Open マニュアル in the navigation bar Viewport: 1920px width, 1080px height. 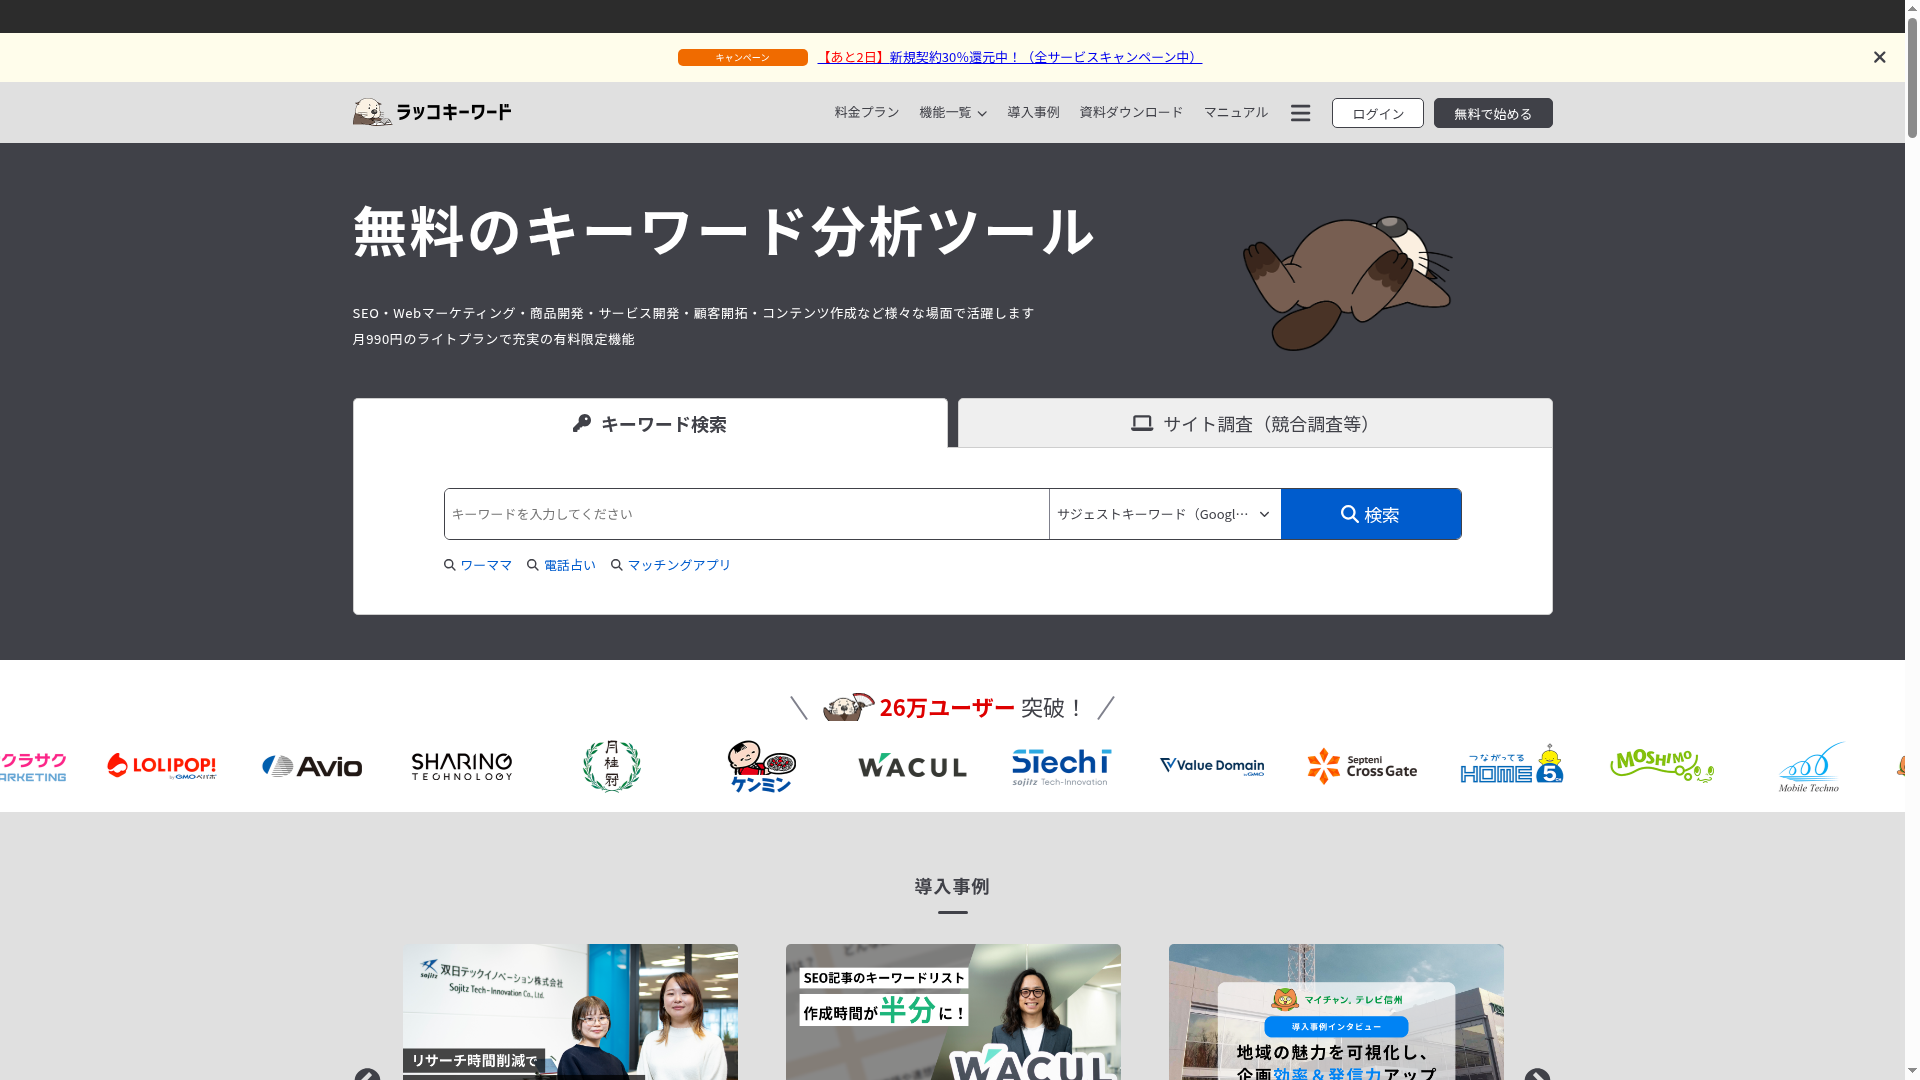(1235, 112)
